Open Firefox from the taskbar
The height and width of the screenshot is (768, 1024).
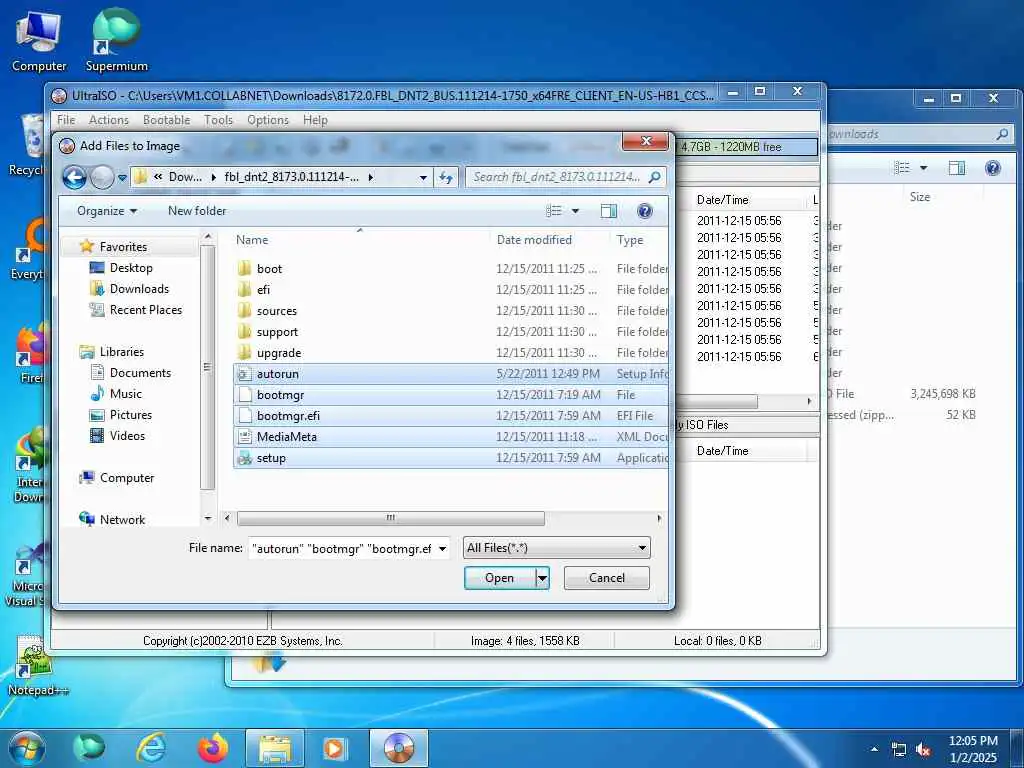[212, 748]
